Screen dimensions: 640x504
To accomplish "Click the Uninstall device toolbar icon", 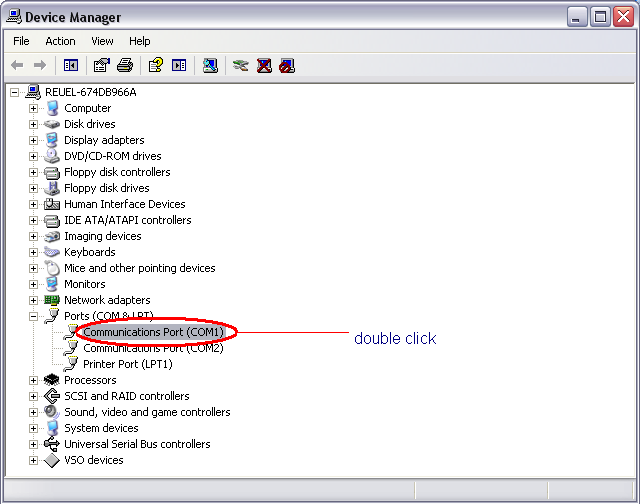I will pyautogui.click(x=264, y=65).
